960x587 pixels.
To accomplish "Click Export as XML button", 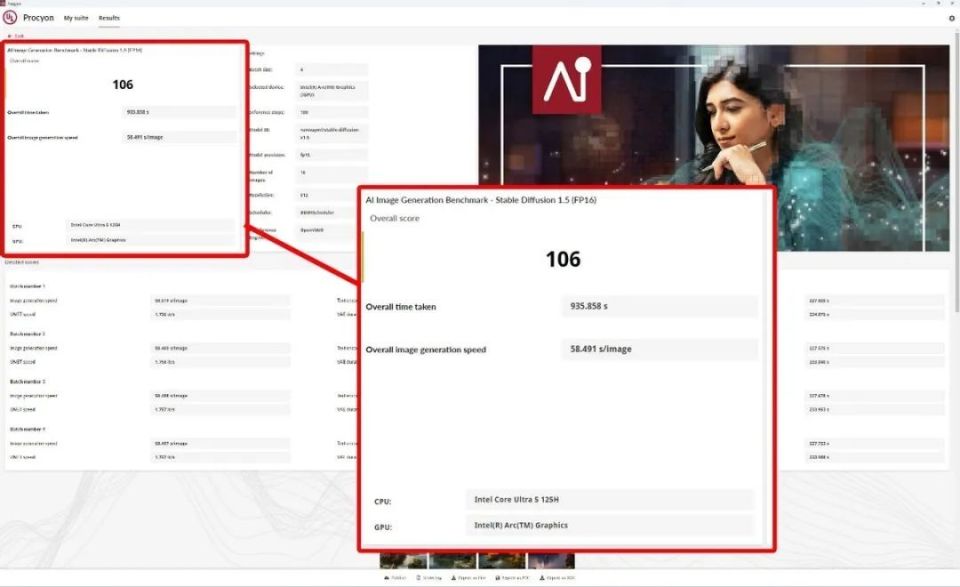I will coord(557,578).
